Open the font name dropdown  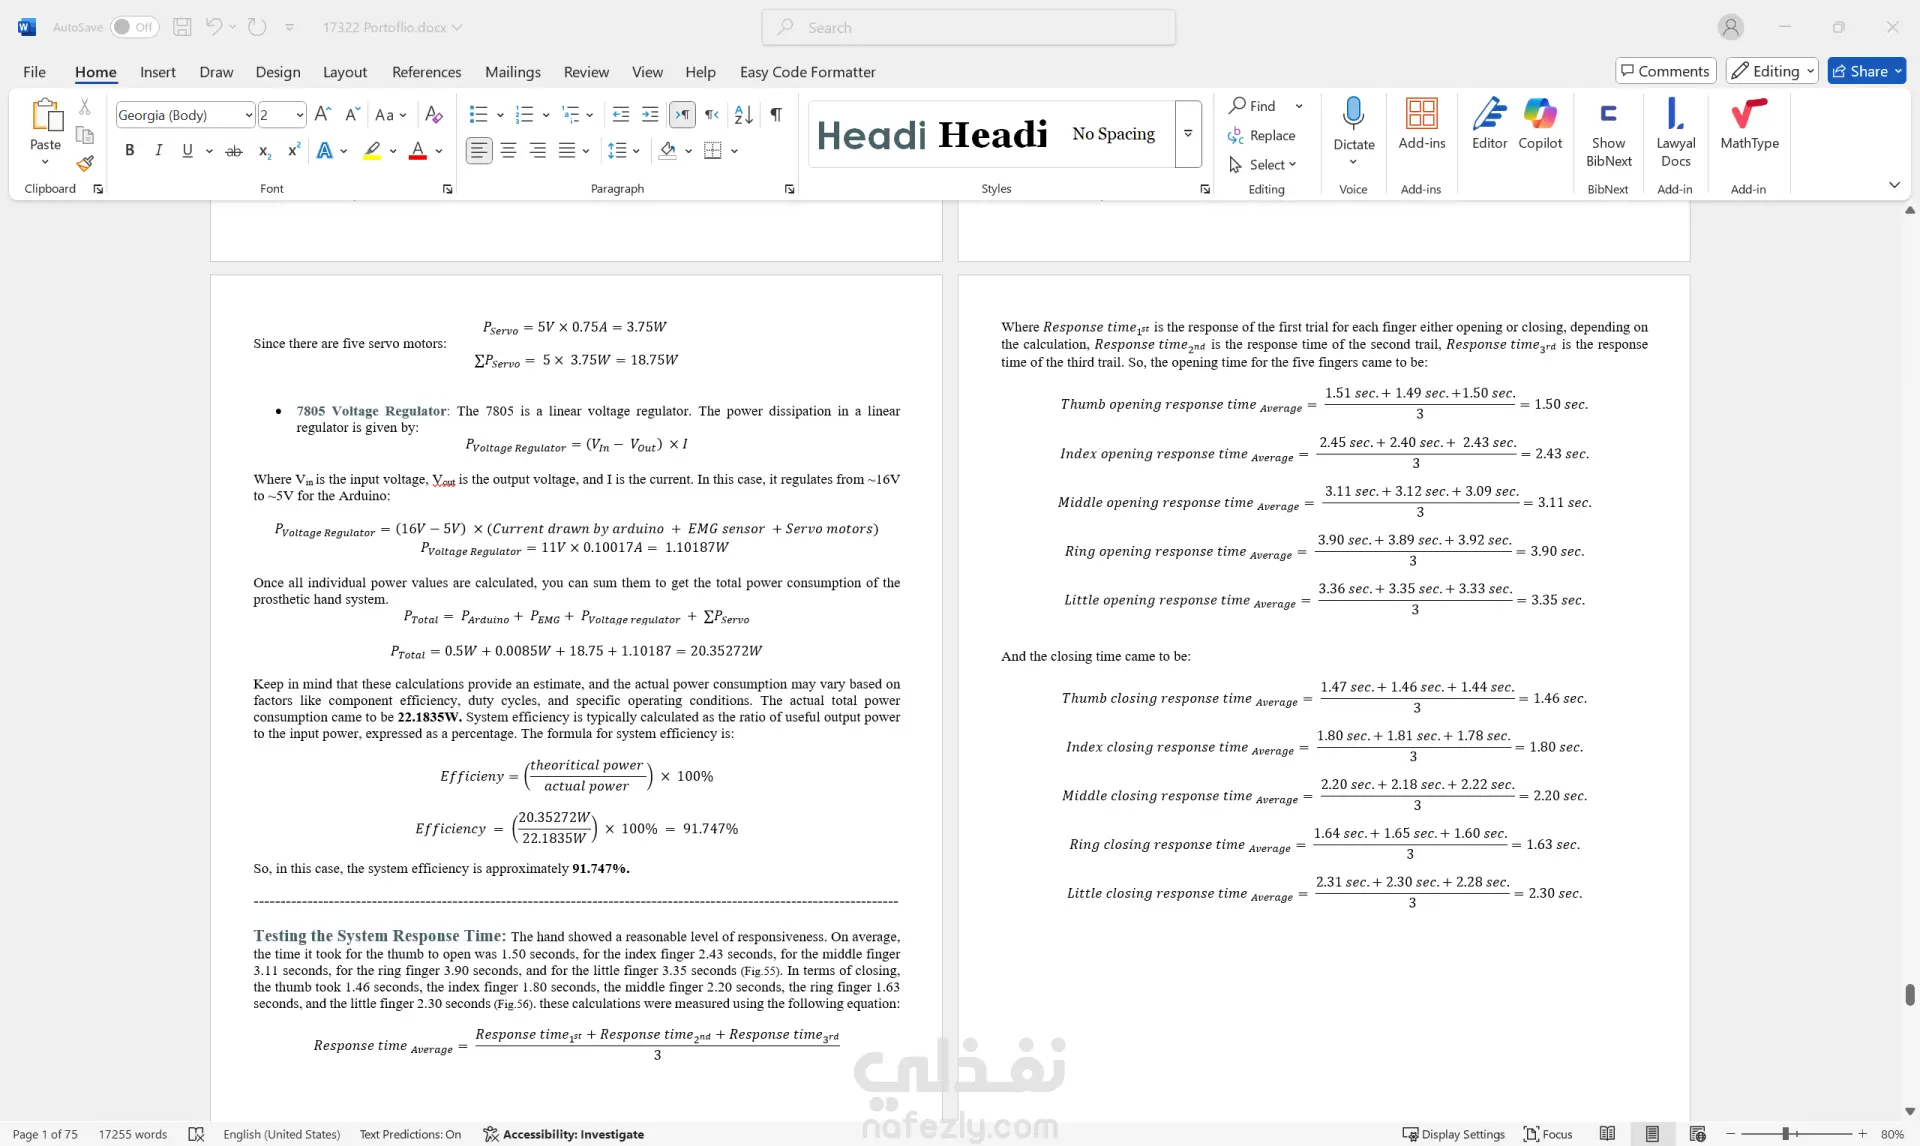pos(248,115)
